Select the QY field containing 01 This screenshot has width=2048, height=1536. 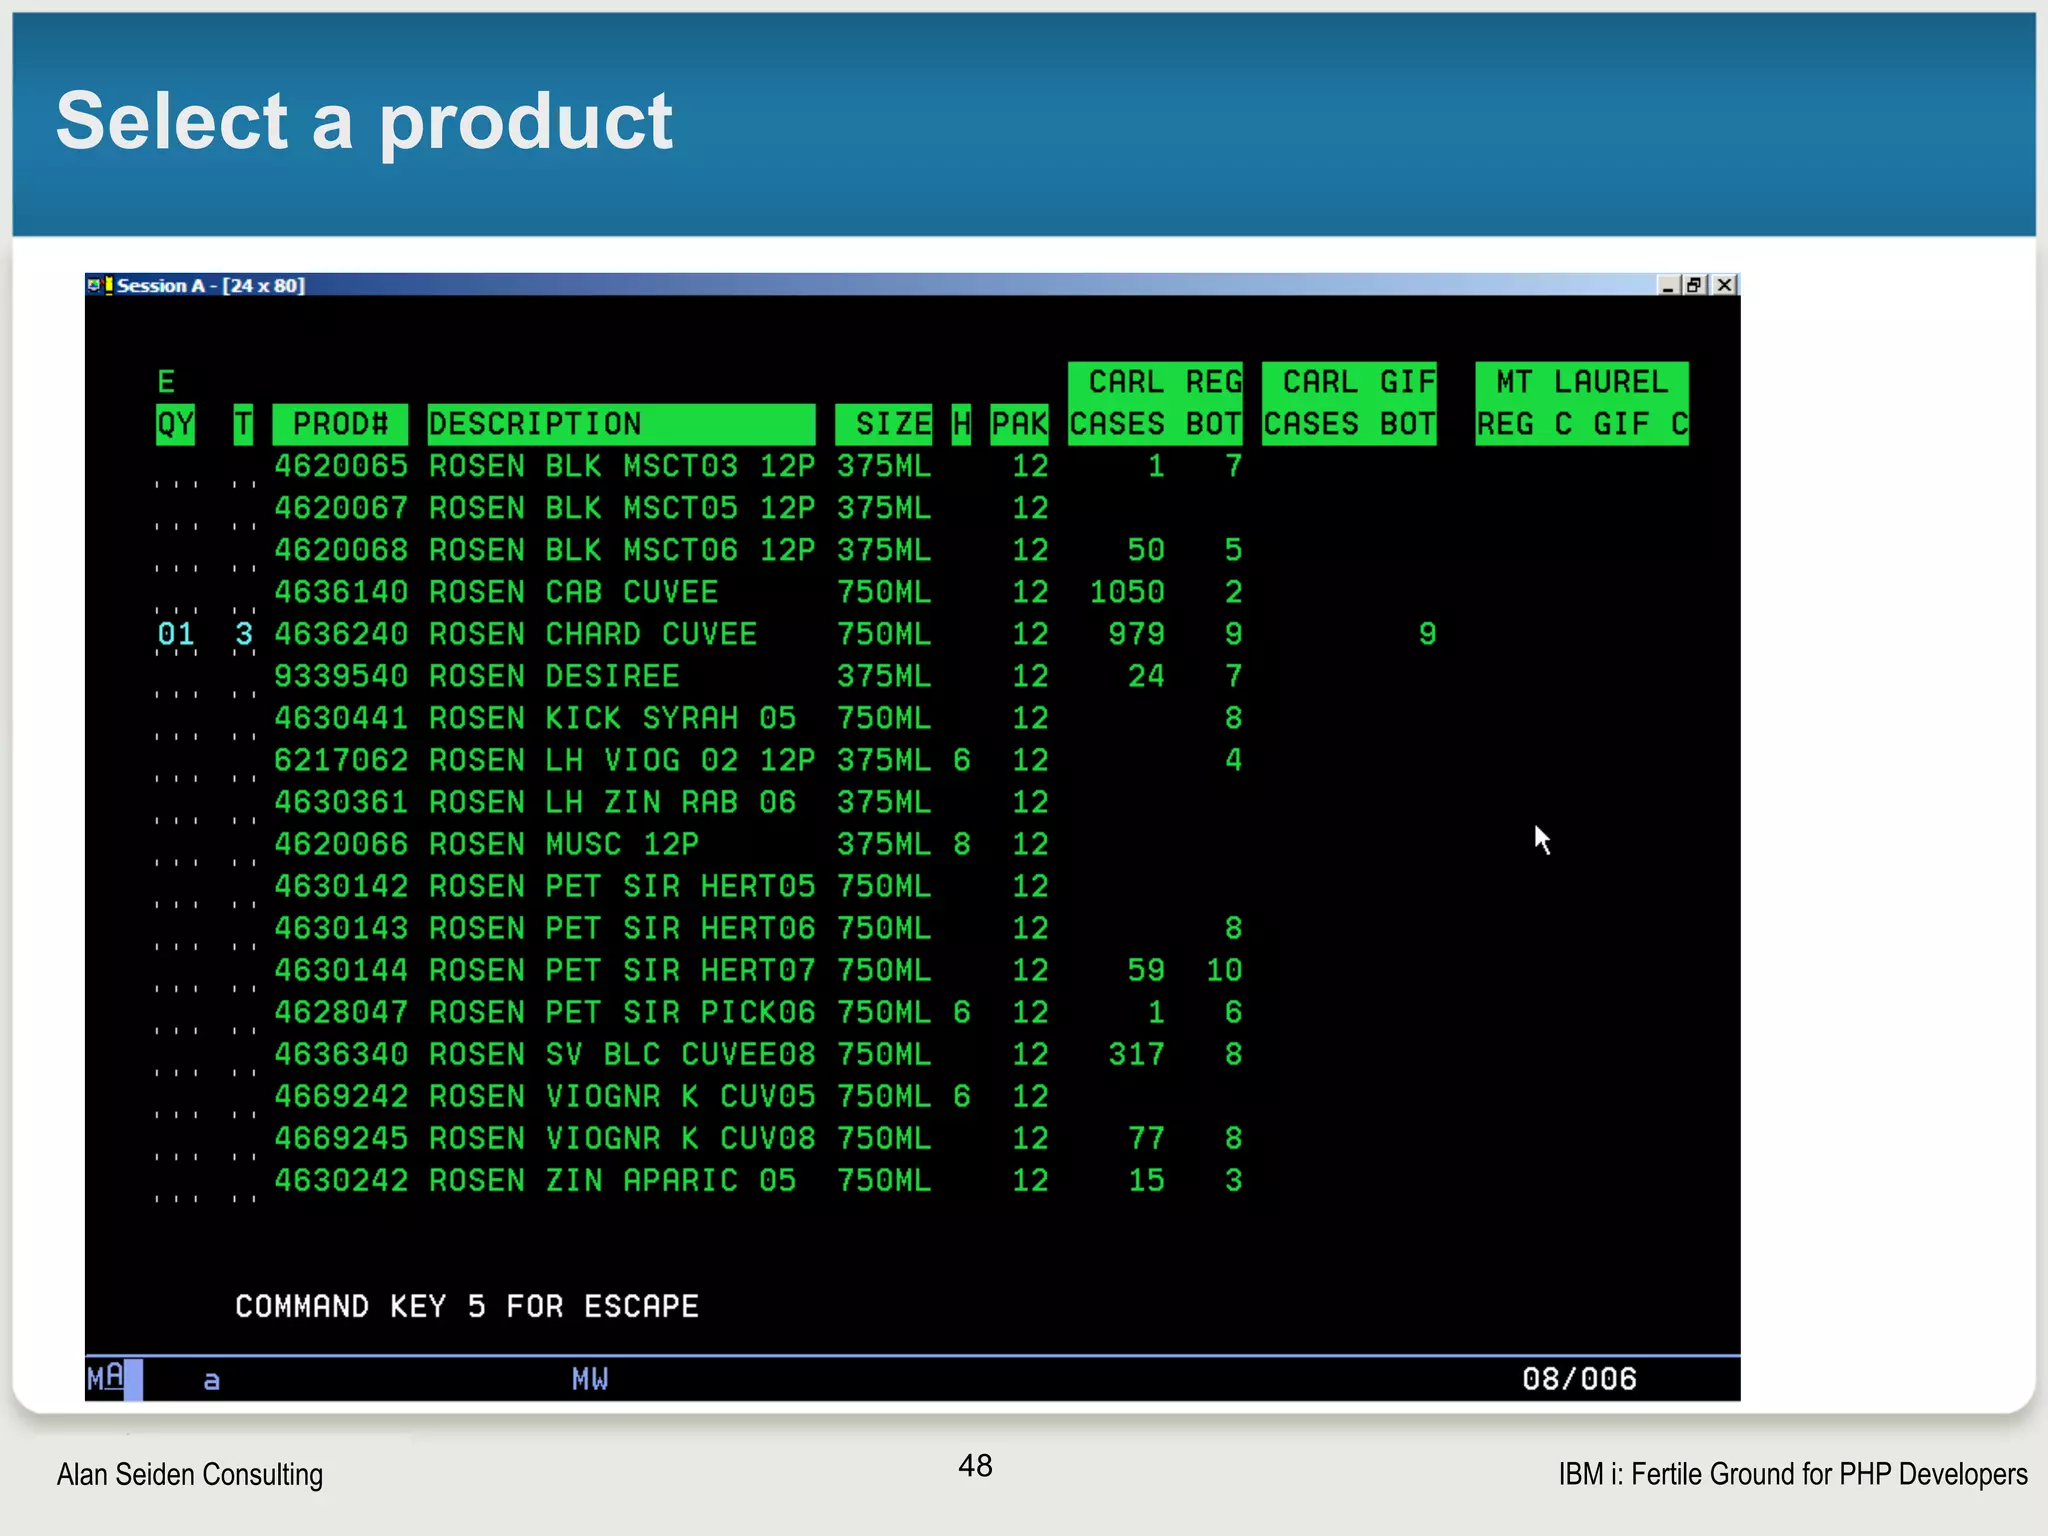(176, 634)
